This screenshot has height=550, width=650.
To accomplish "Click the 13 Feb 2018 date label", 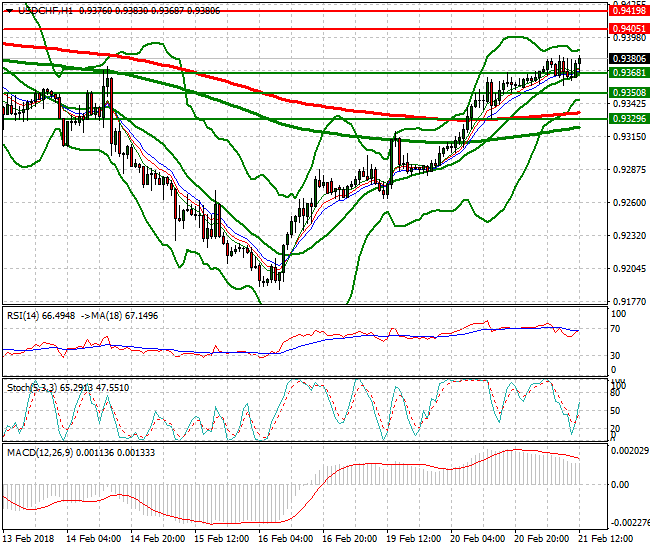I will [x=28, y=539].
